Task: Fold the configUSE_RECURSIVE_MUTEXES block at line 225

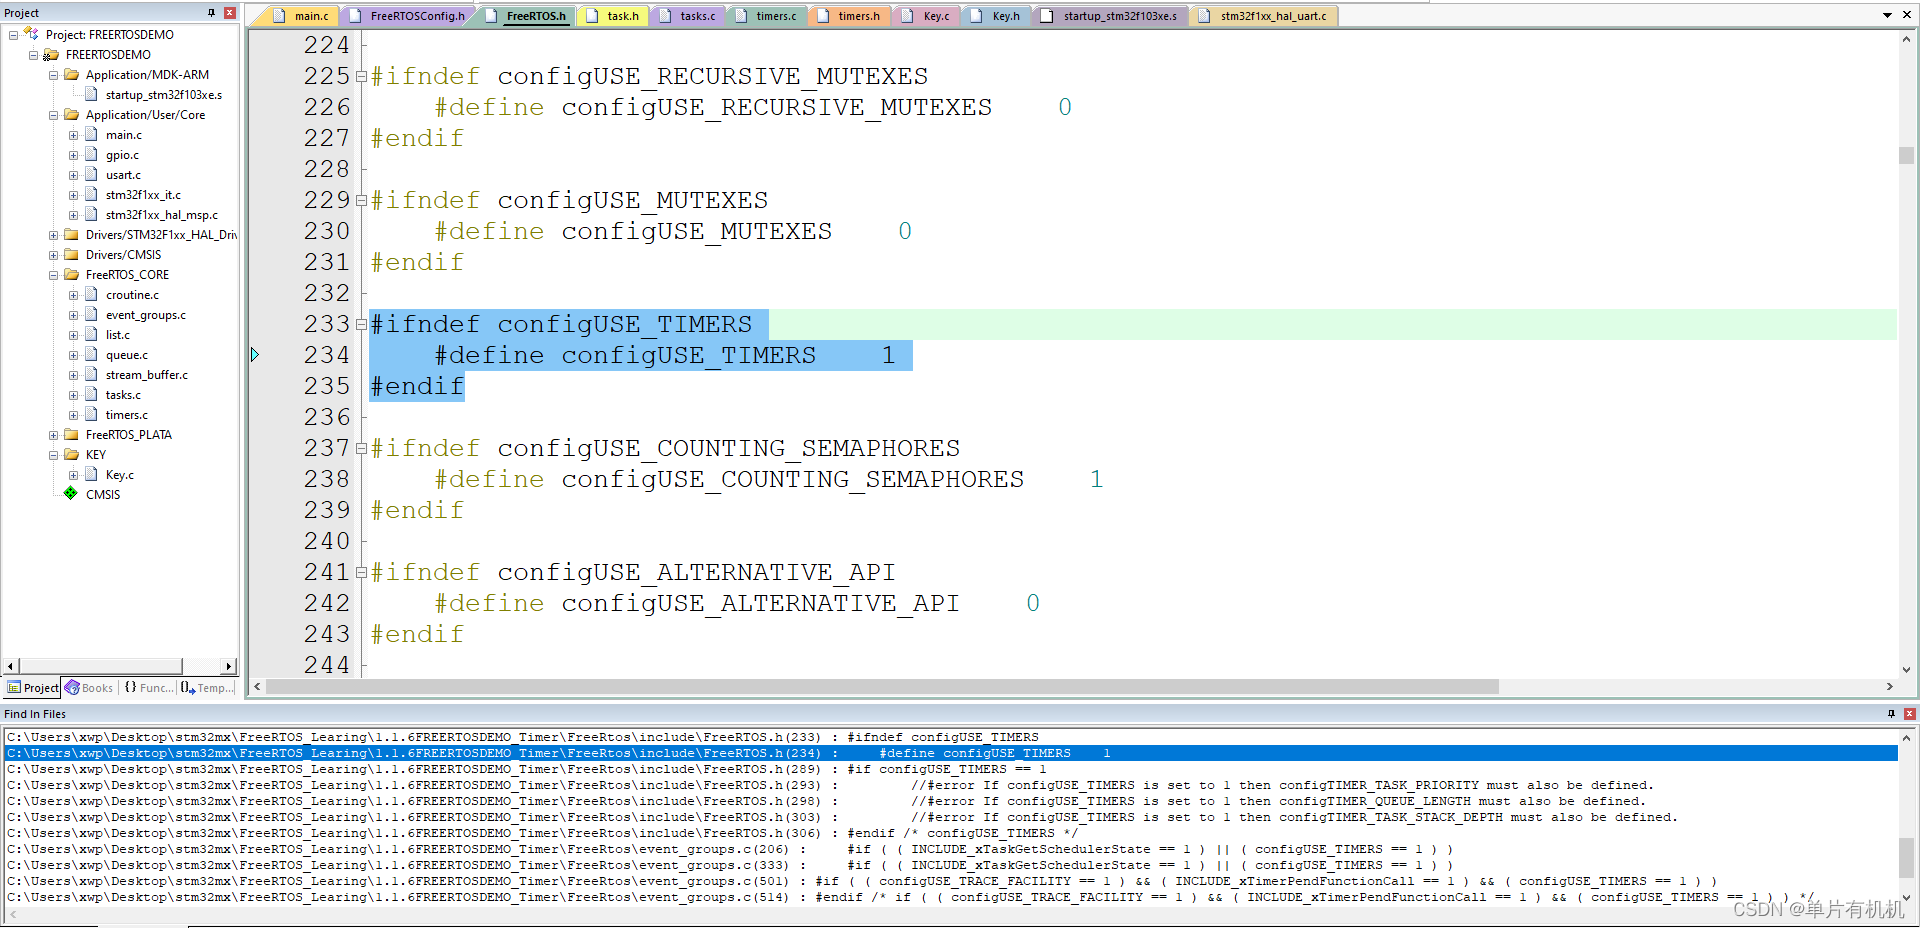Action: (x=361, y=77)
